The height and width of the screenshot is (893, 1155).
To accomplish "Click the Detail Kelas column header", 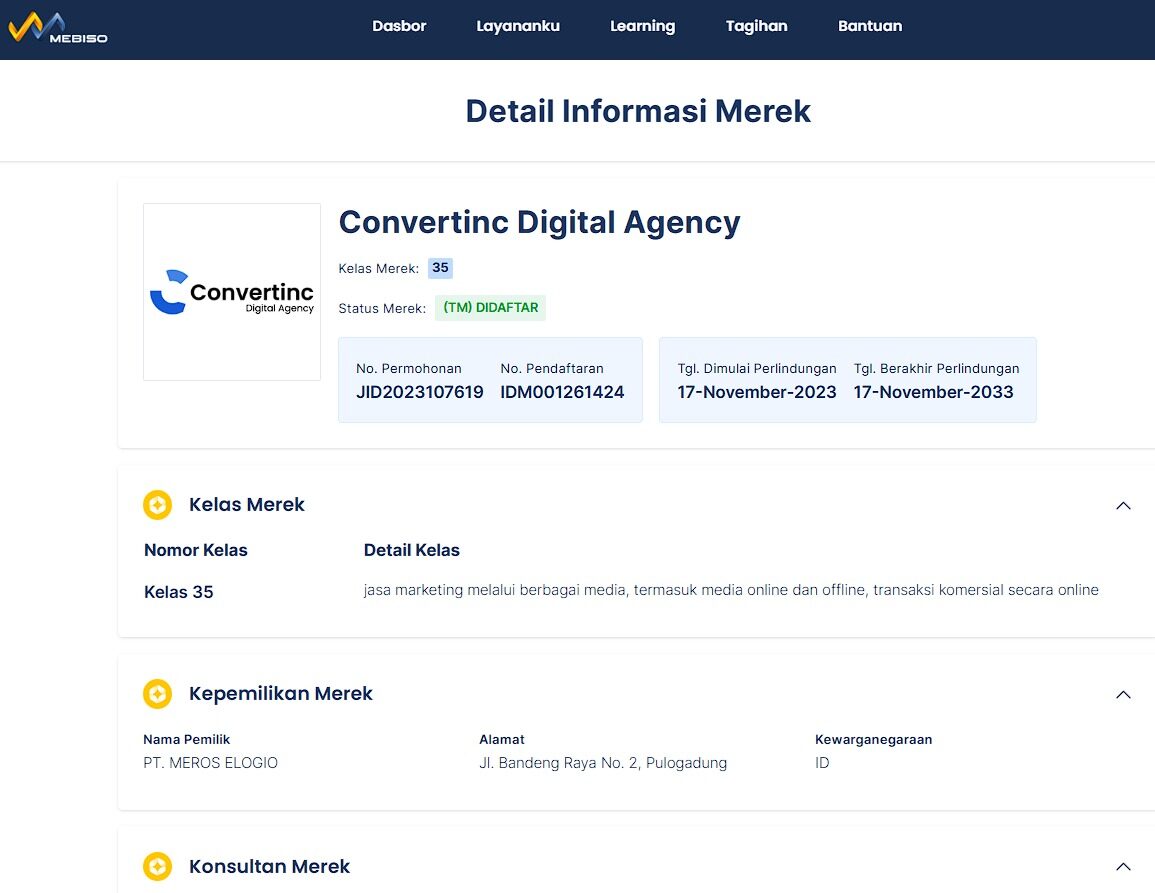I will click(412, 550).
